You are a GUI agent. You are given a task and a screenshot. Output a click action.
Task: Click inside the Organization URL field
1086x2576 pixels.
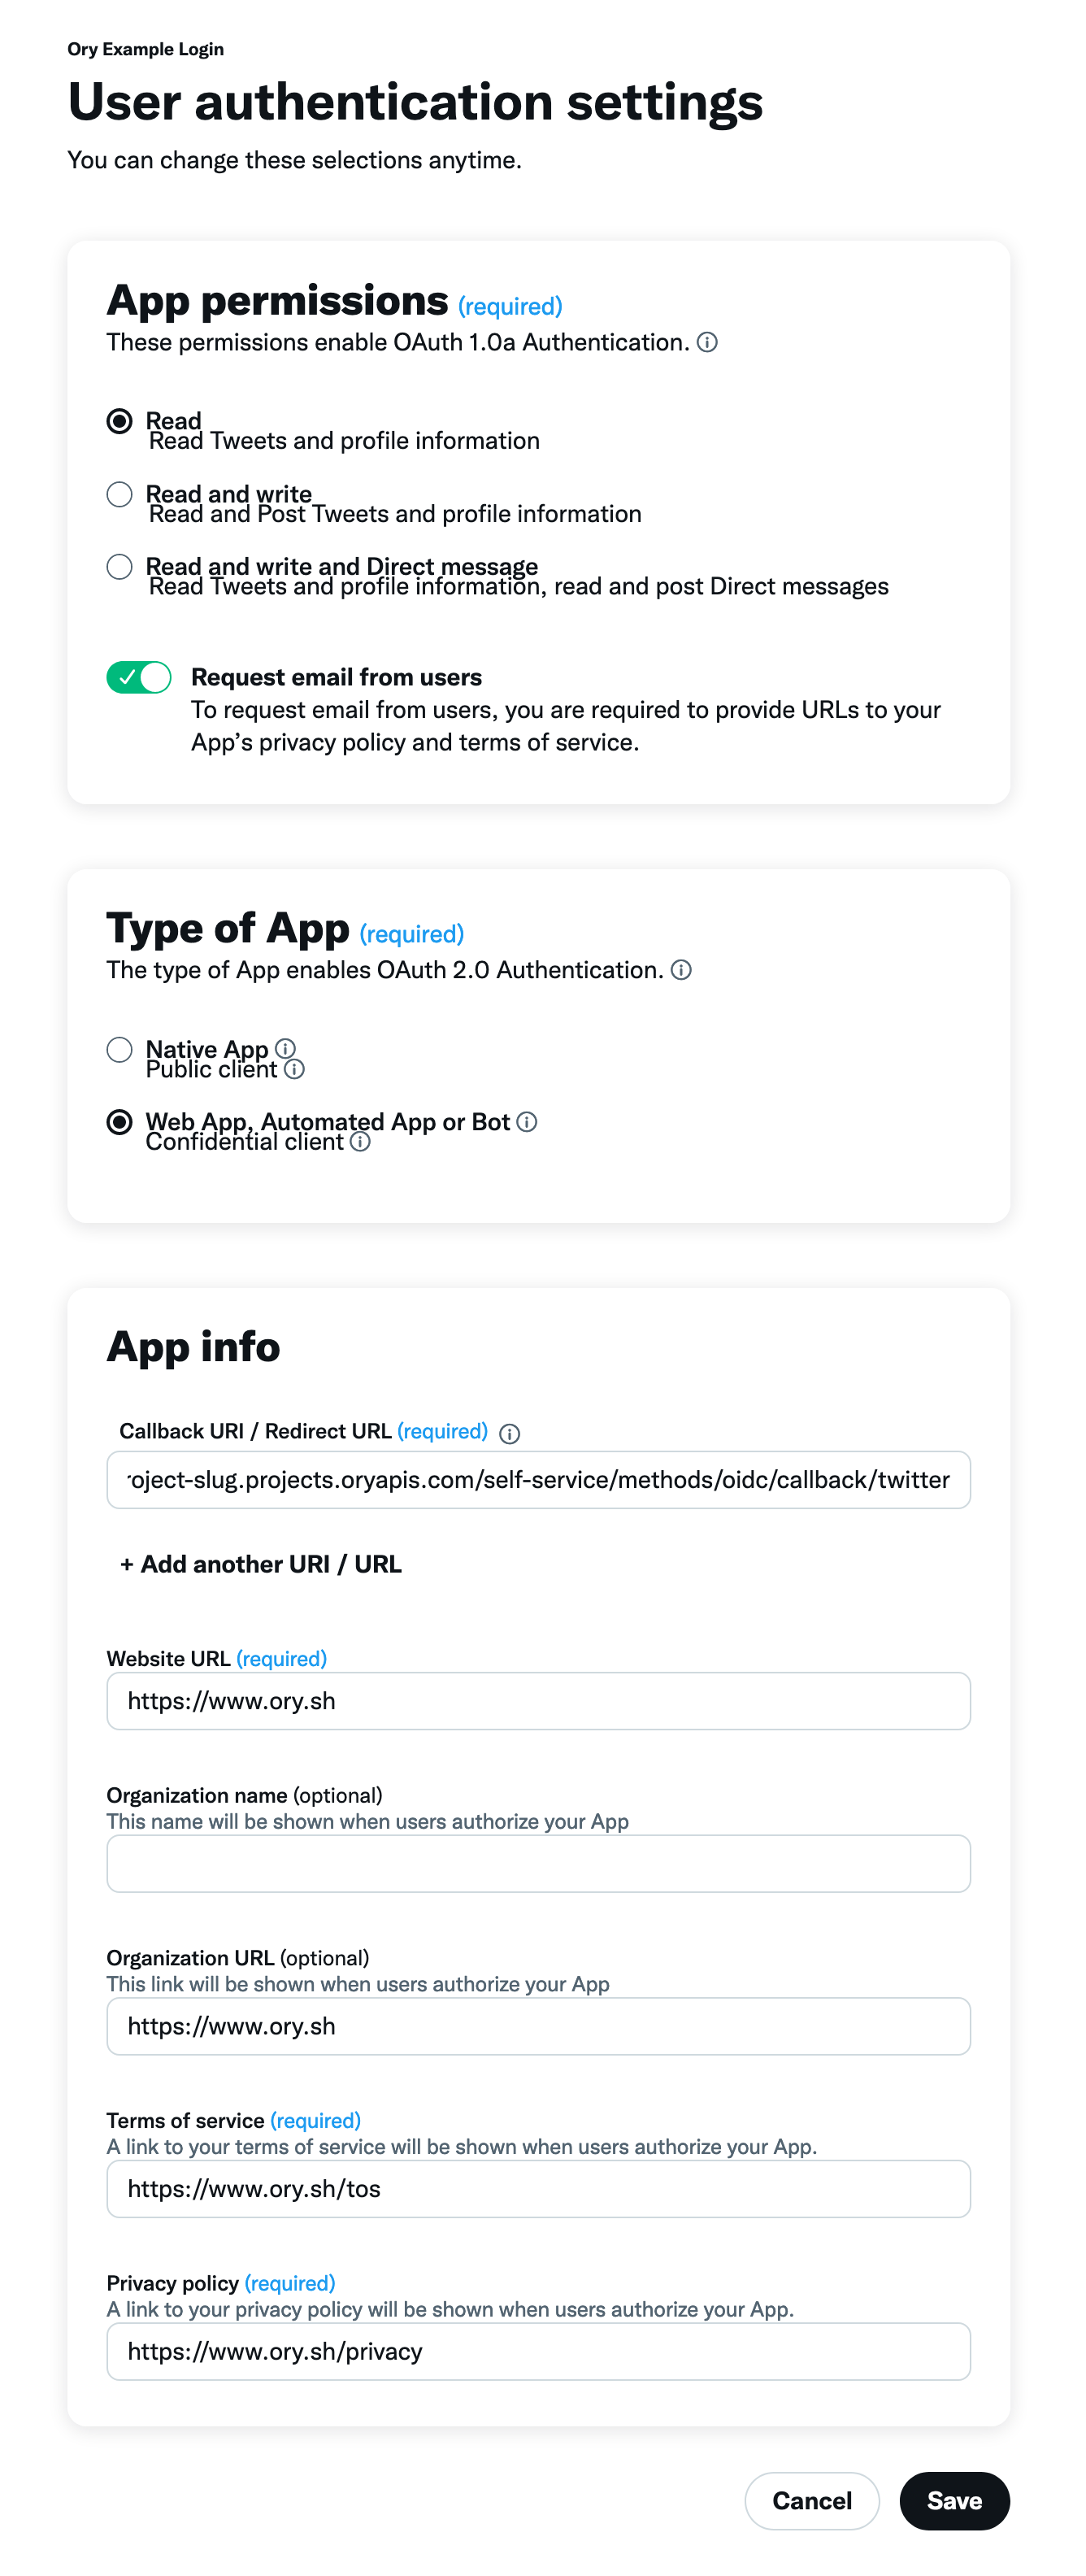(538, 2026)
